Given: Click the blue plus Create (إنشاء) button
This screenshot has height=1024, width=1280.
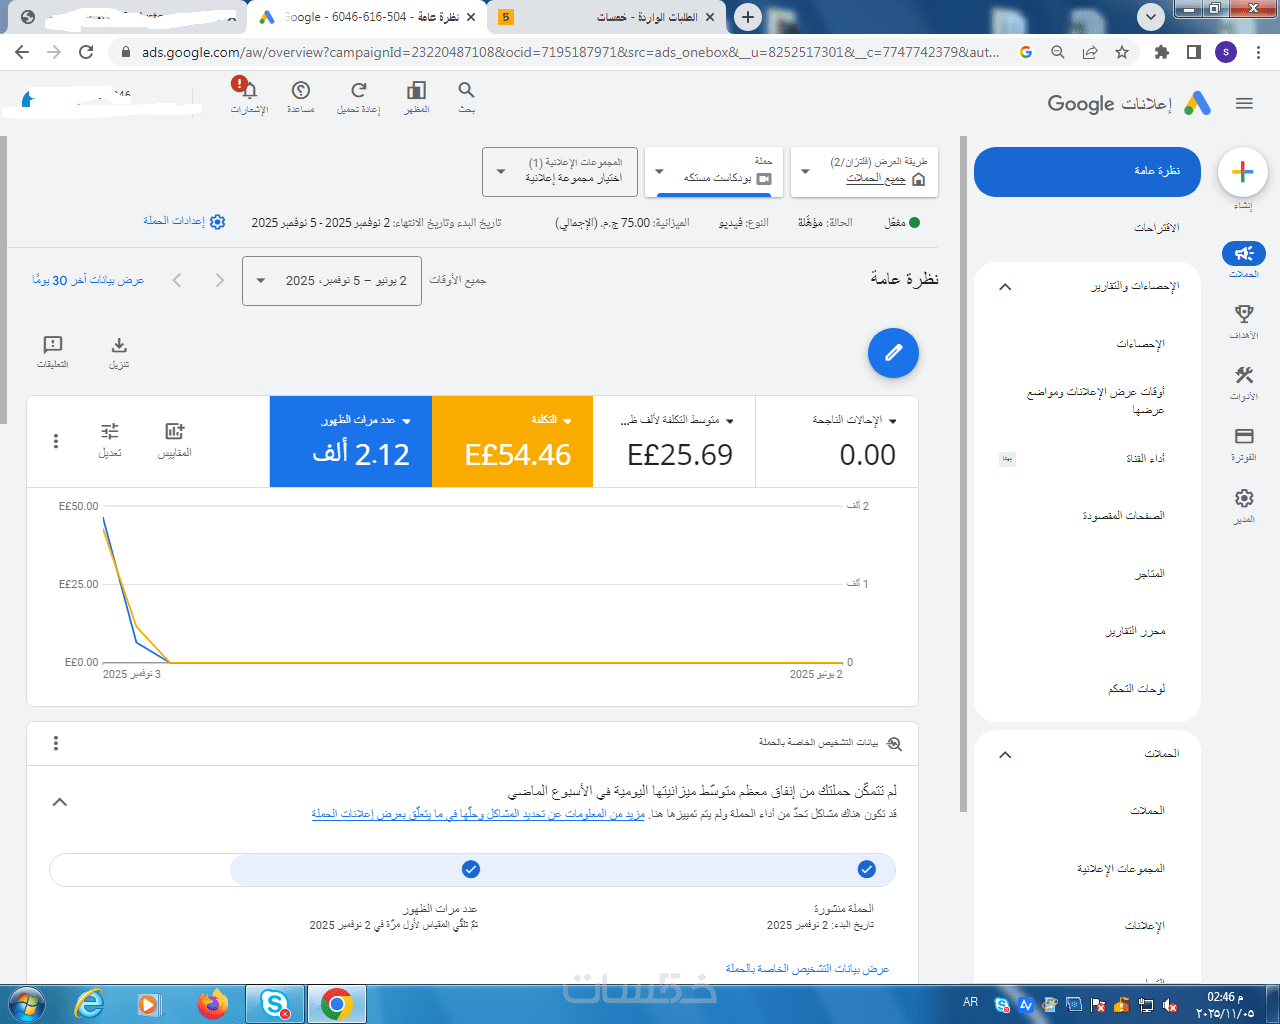Looking at the screenshot, I should (1243, 172).
